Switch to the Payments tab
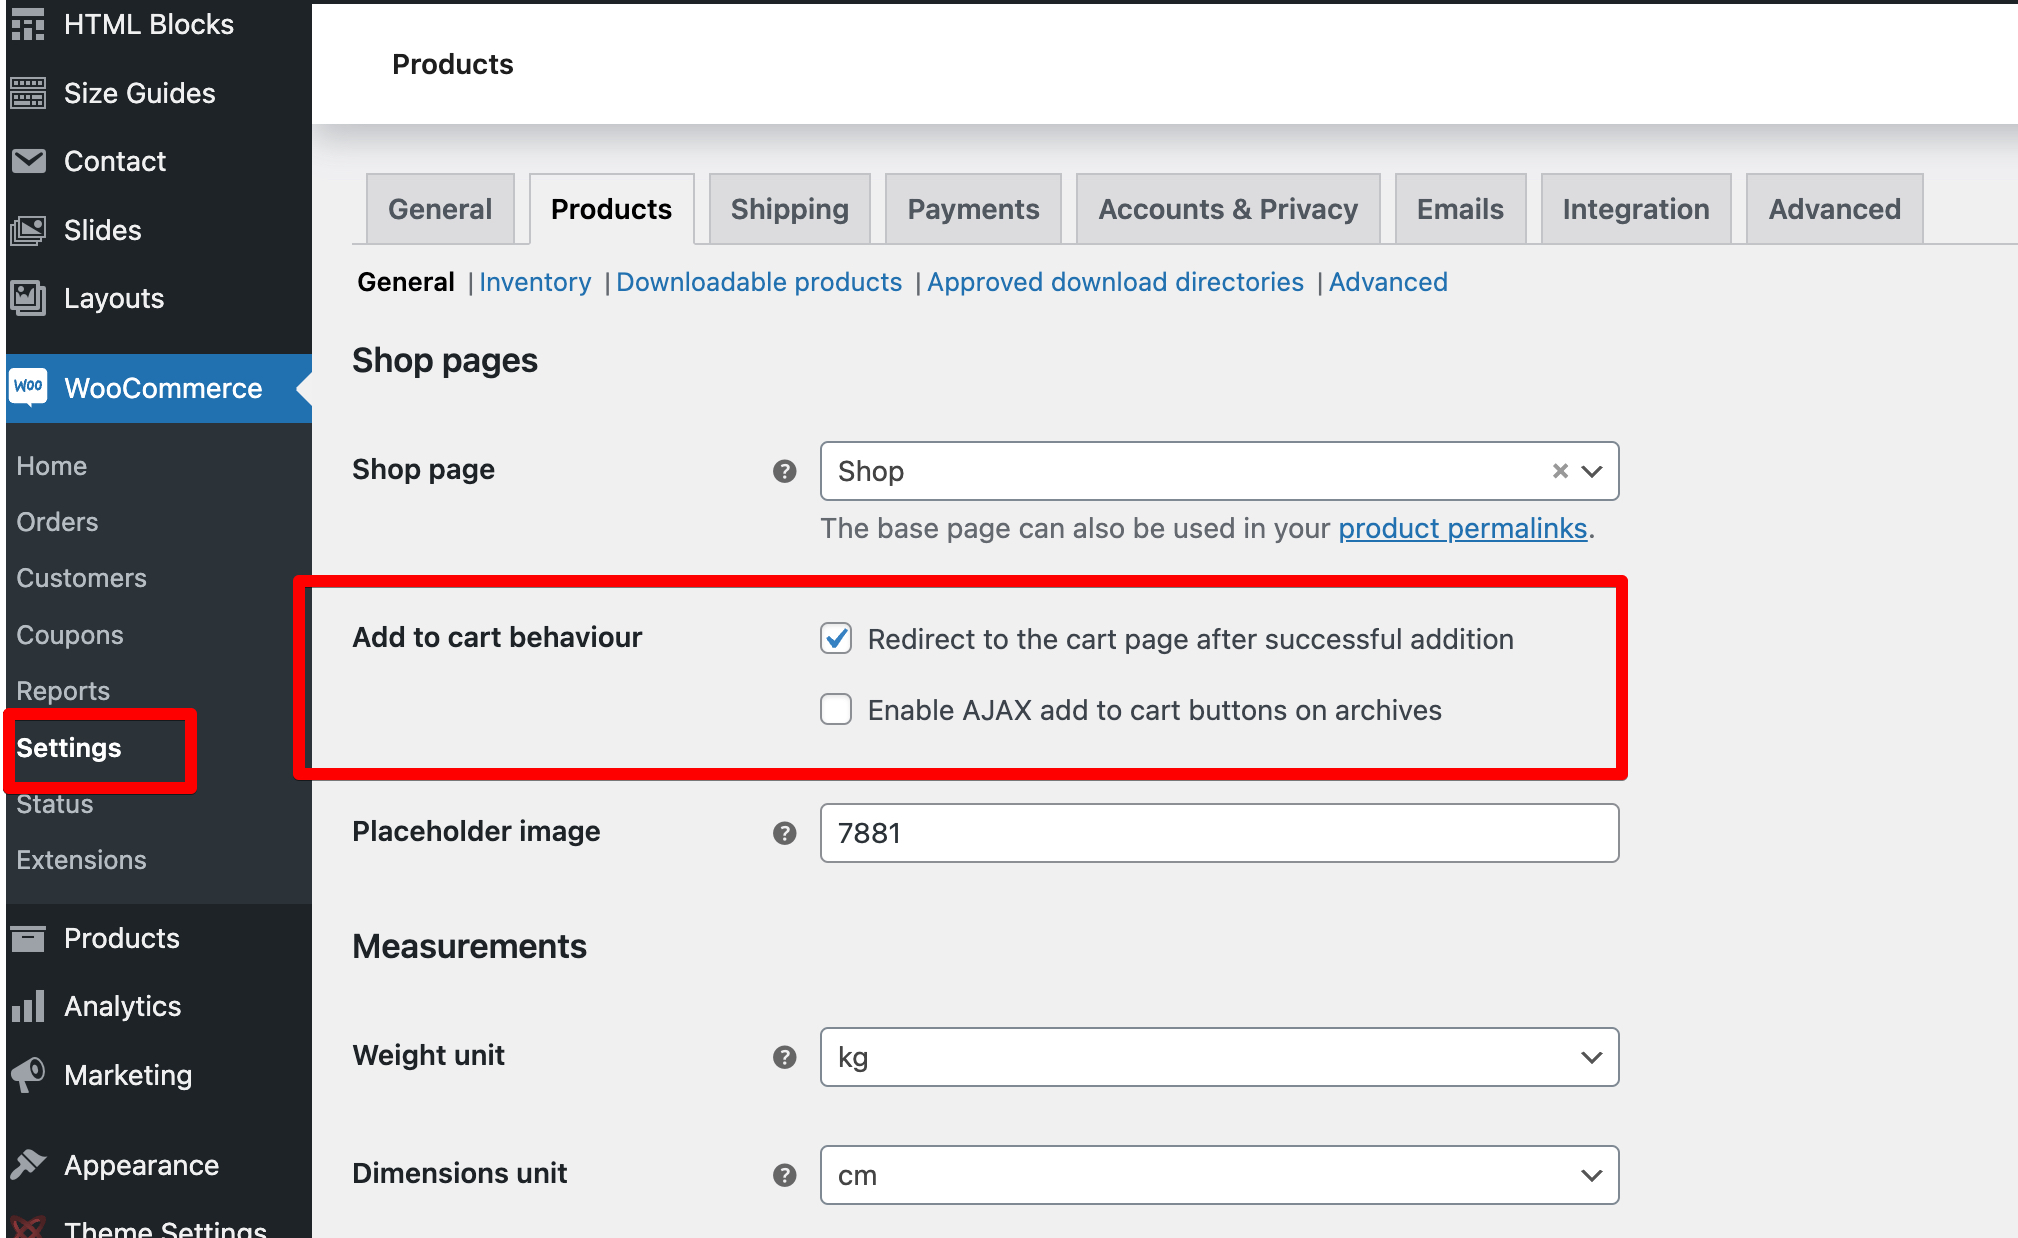This screenshot has width=2018, height=1238. (973, 209)
